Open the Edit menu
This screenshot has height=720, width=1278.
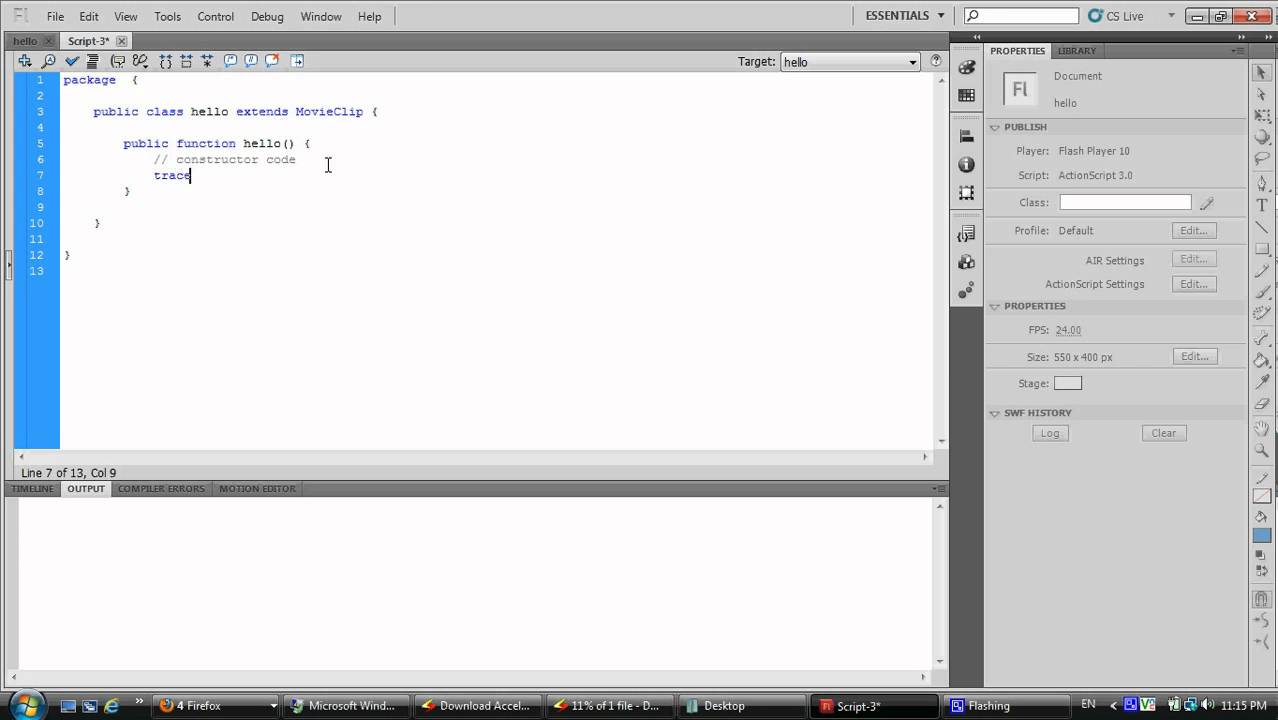[x=89, y=16]
